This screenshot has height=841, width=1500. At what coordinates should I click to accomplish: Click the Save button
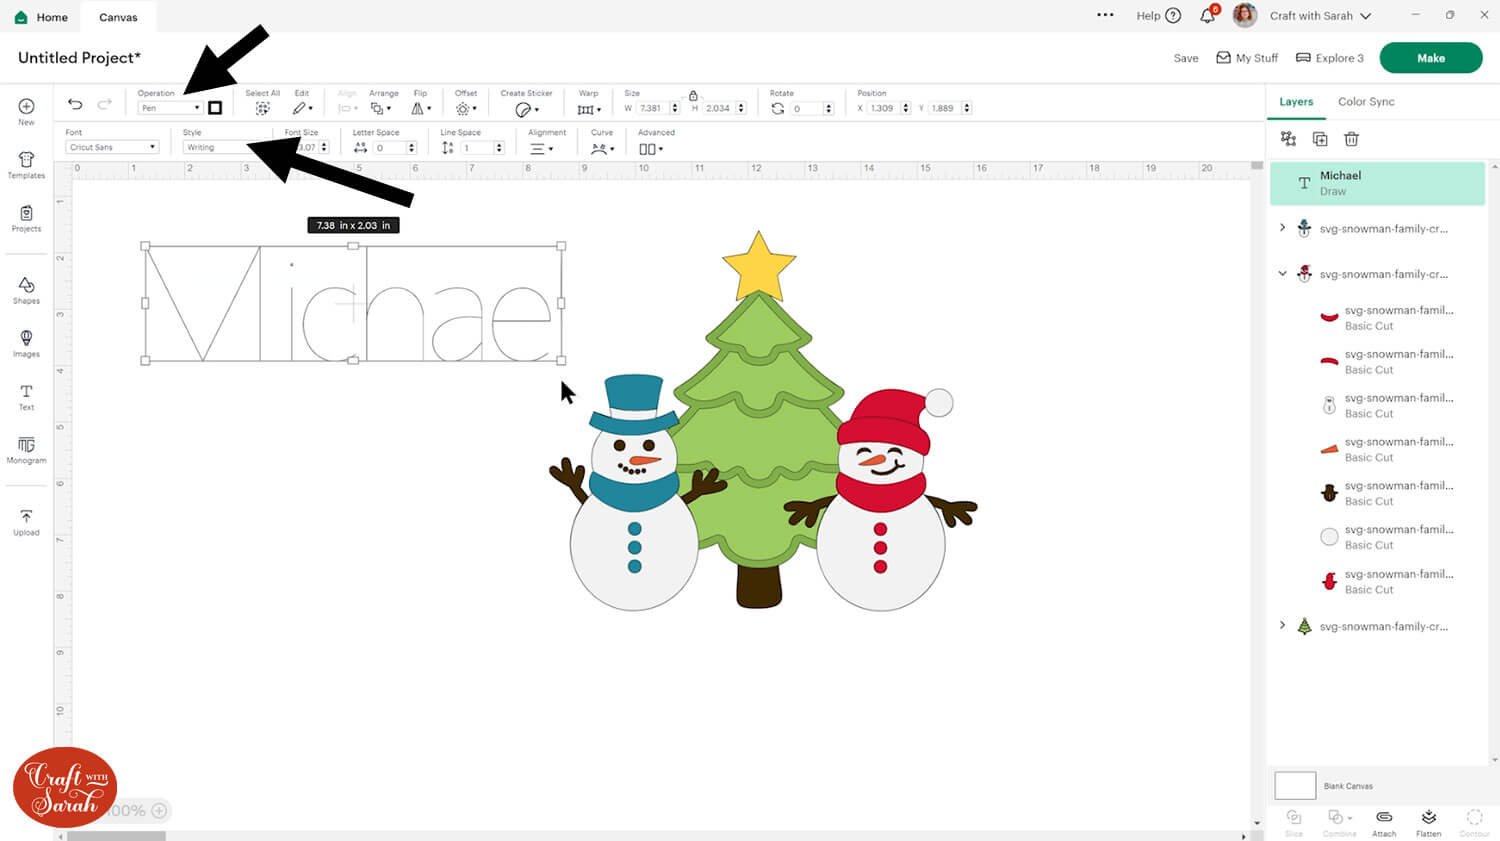[x=1185, y=58]
